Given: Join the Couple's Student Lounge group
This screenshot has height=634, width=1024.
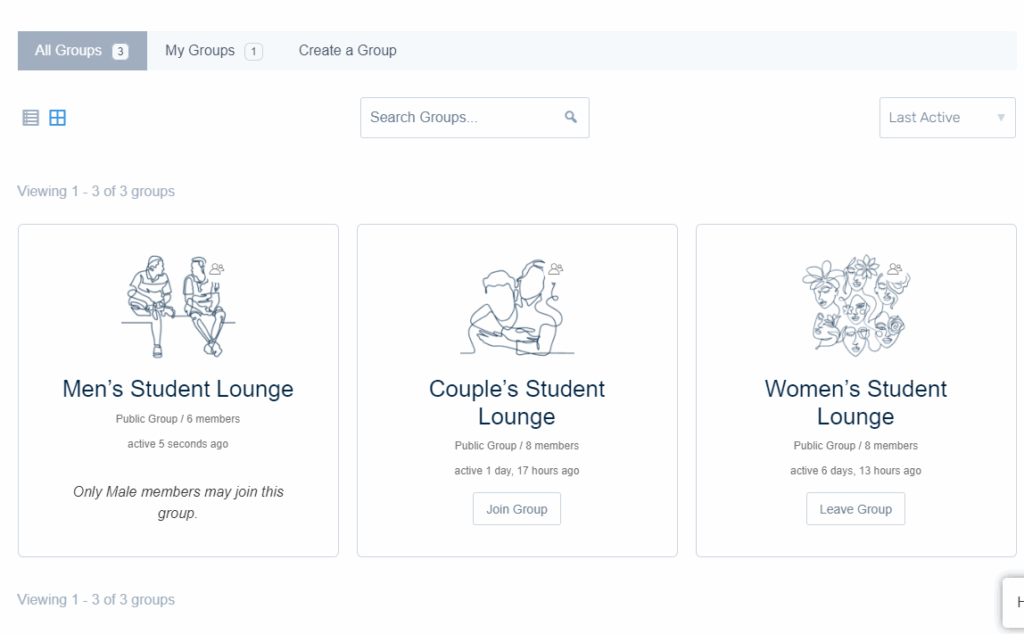Looking at the screenshot, I should click(517, 509).
